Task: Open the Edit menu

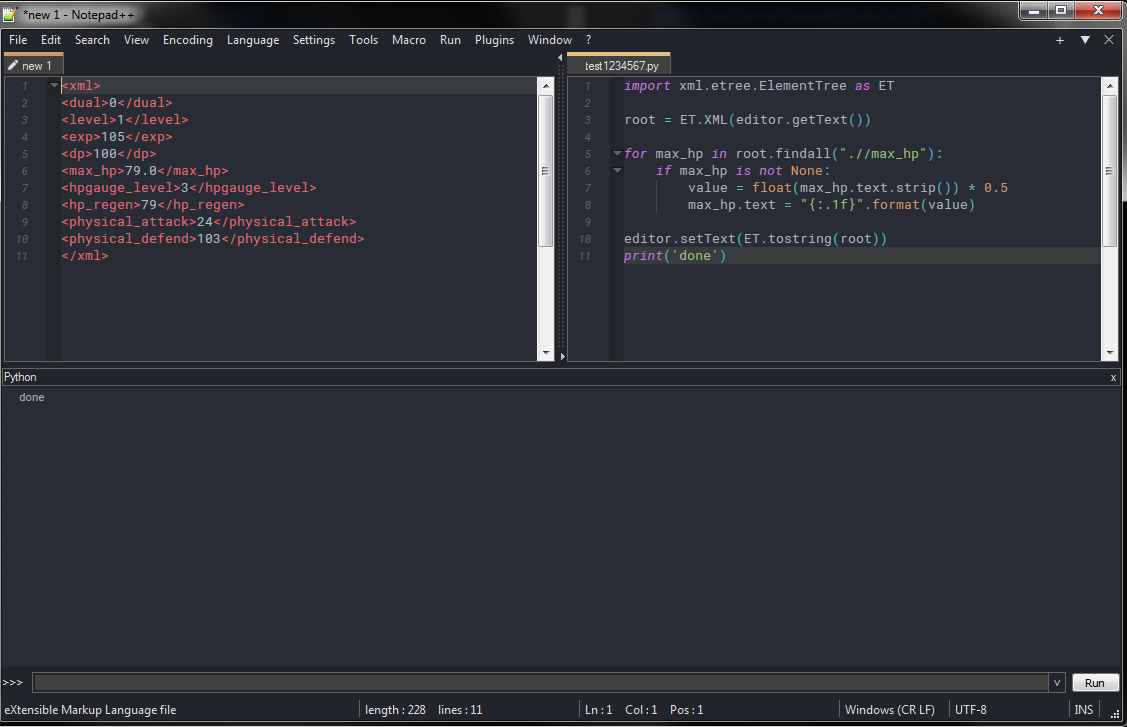Action: point(51,40)
